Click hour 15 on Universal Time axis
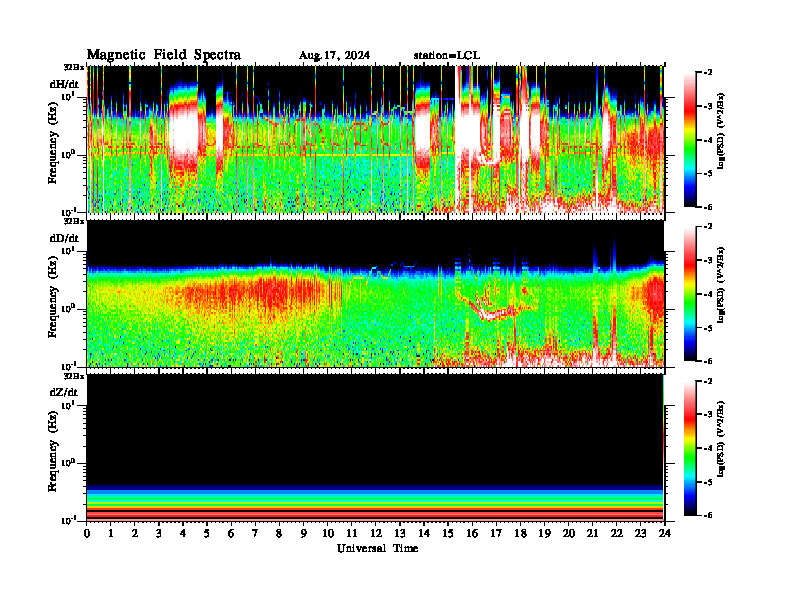 point(448,534)
